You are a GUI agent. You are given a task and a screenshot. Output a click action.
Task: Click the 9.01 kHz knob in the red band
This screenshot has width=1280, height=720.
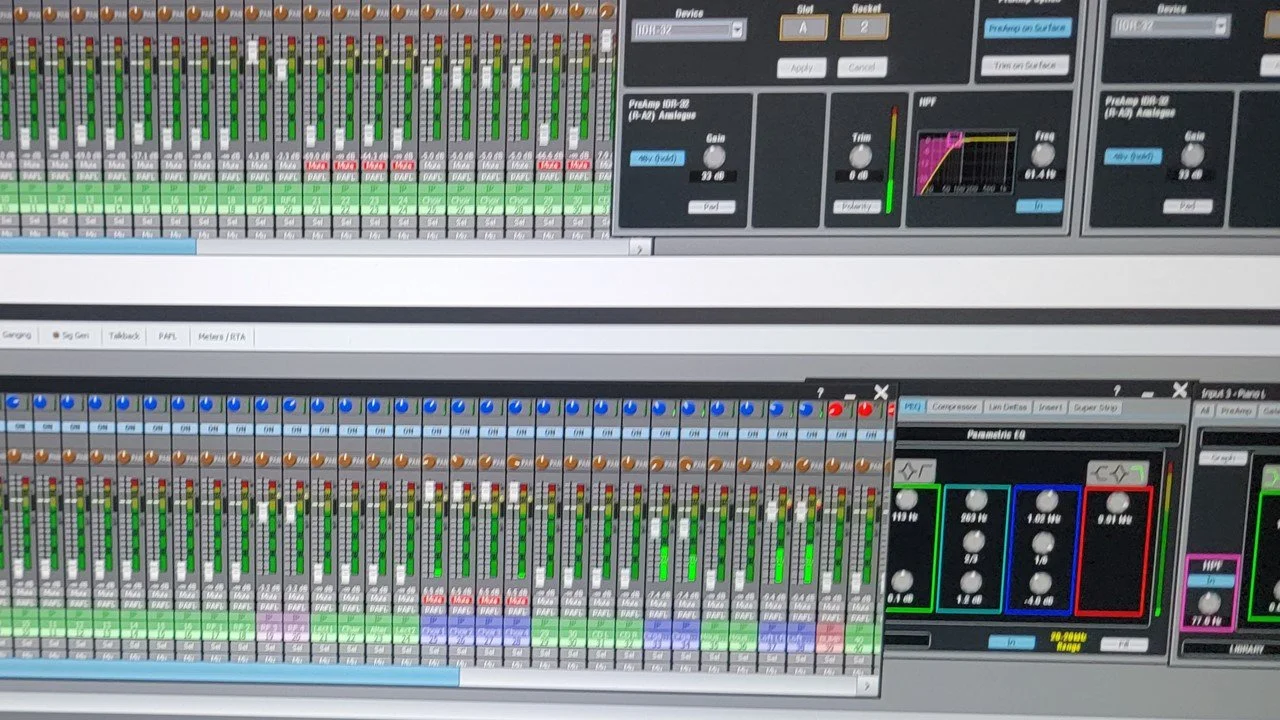[1118, 502]
